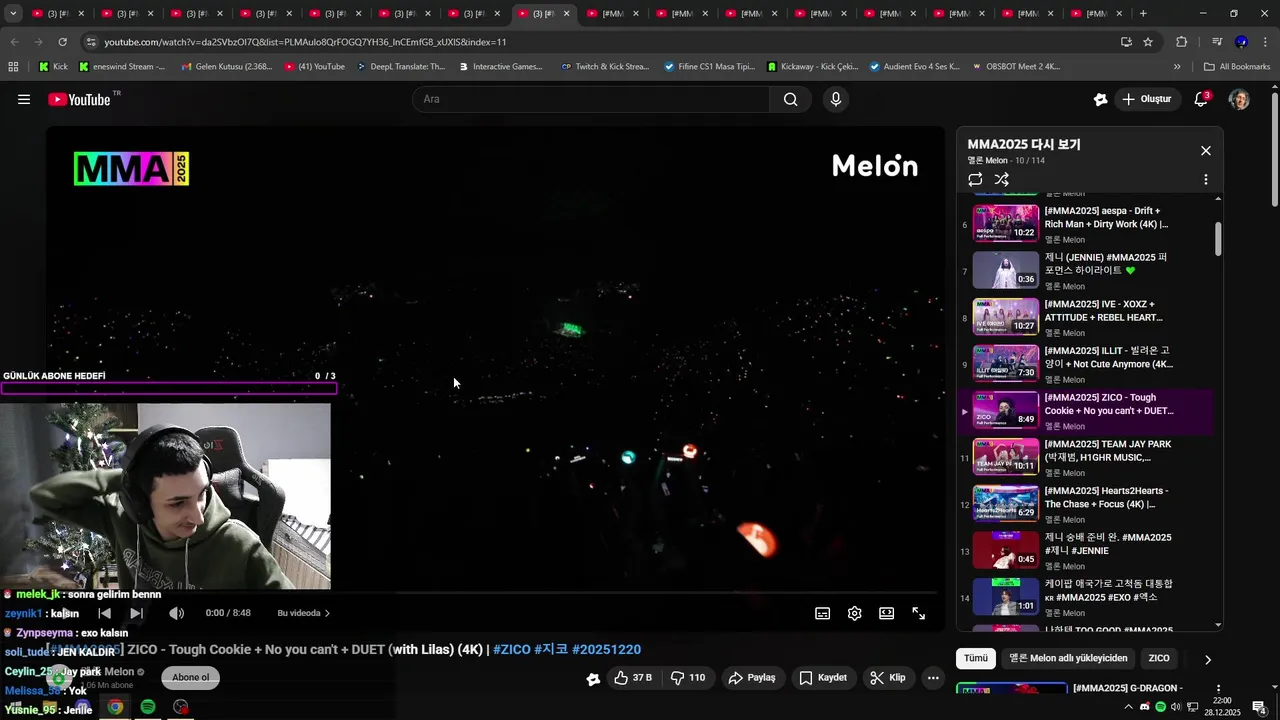Image resolution: width=1280 pixels, height=720 pixels.
Task: Open All Bookmarks folder
Action: click(1237, 67)
